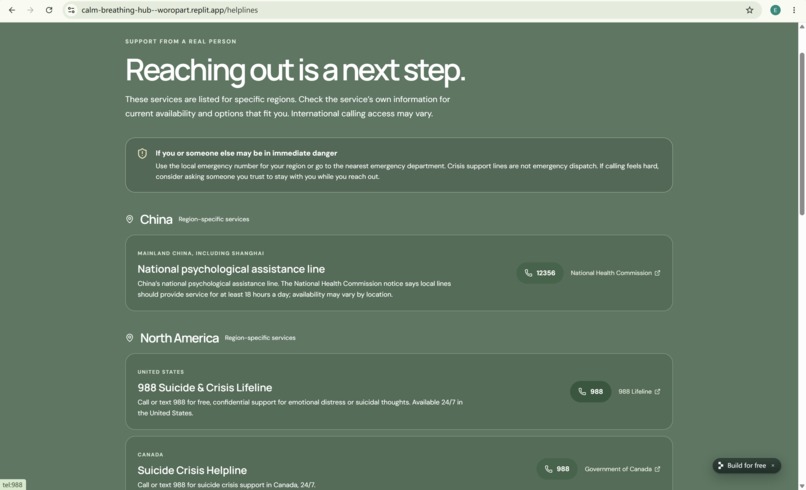806x490 pixels.
Task: Open the Government of Canada link
Action: [622, 469]
